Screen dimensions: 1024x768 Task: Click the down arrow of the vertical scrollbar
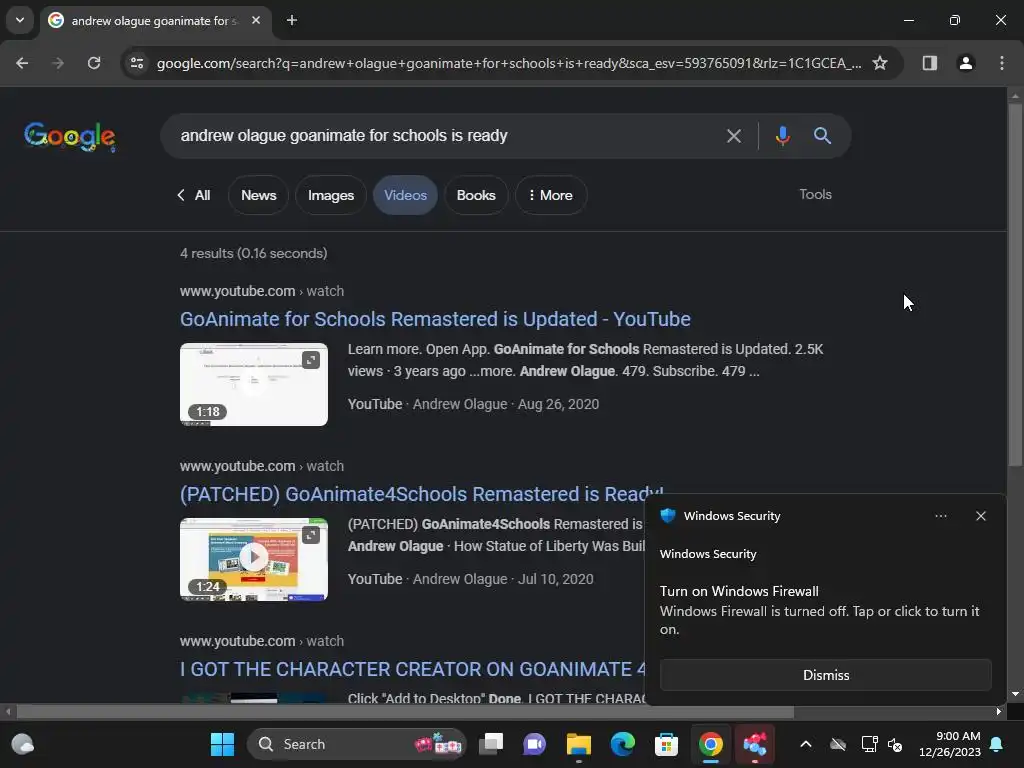[1014, 694]
